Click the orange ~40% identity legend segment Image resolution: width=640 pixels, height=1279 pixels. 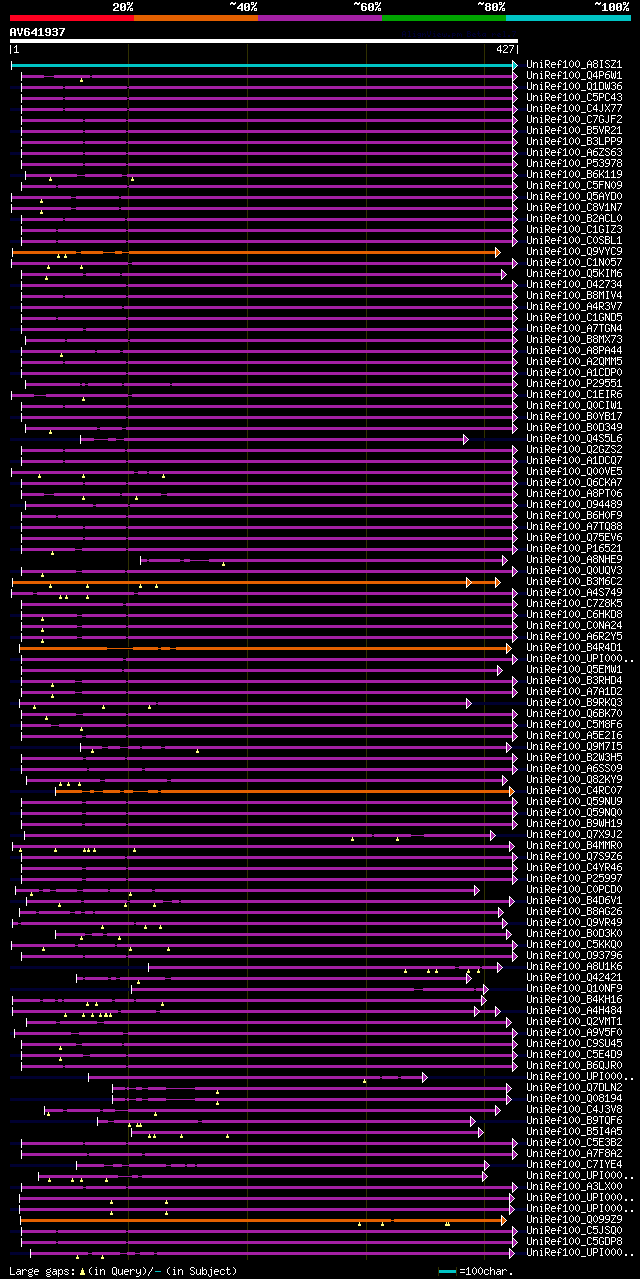[x=195, y=18]
